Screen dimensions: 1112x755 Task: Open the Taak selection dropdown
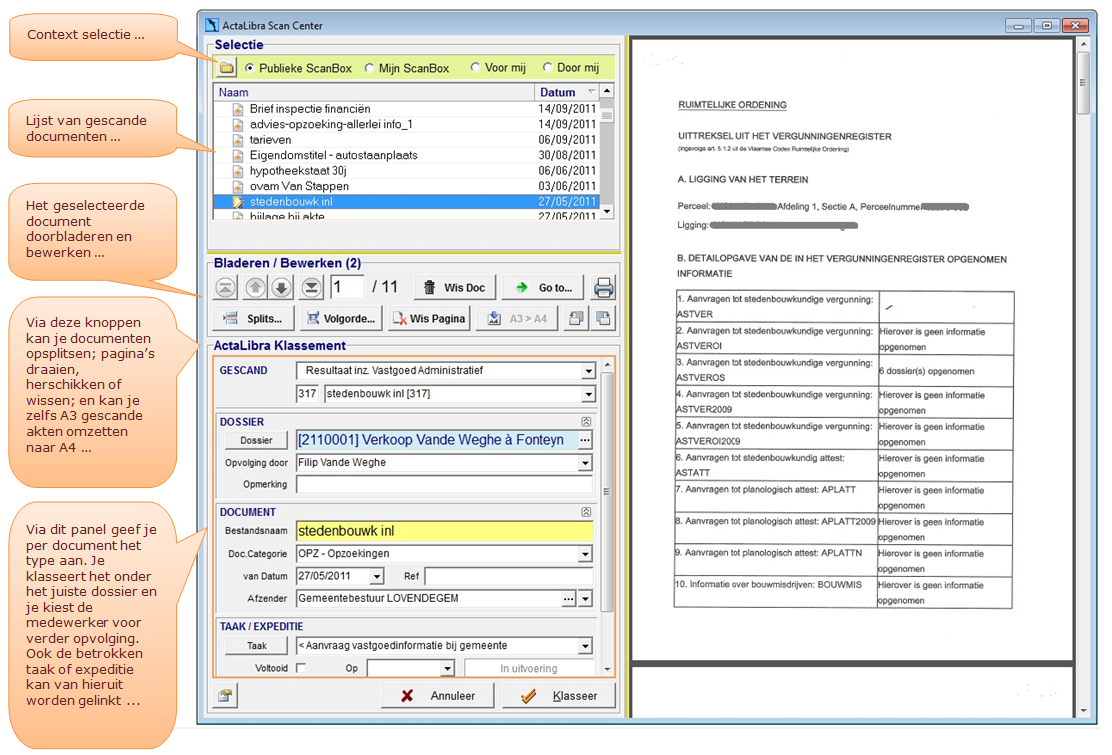(x=585, y=646)
